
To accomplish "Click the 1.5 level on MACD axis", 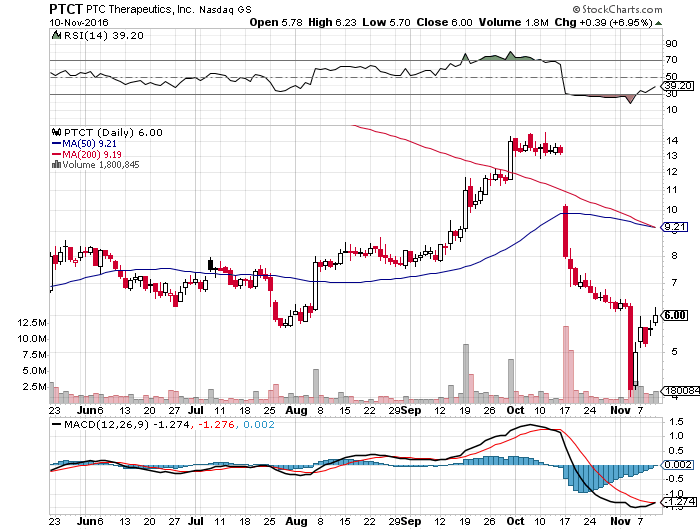I will (x=676, y=421).
